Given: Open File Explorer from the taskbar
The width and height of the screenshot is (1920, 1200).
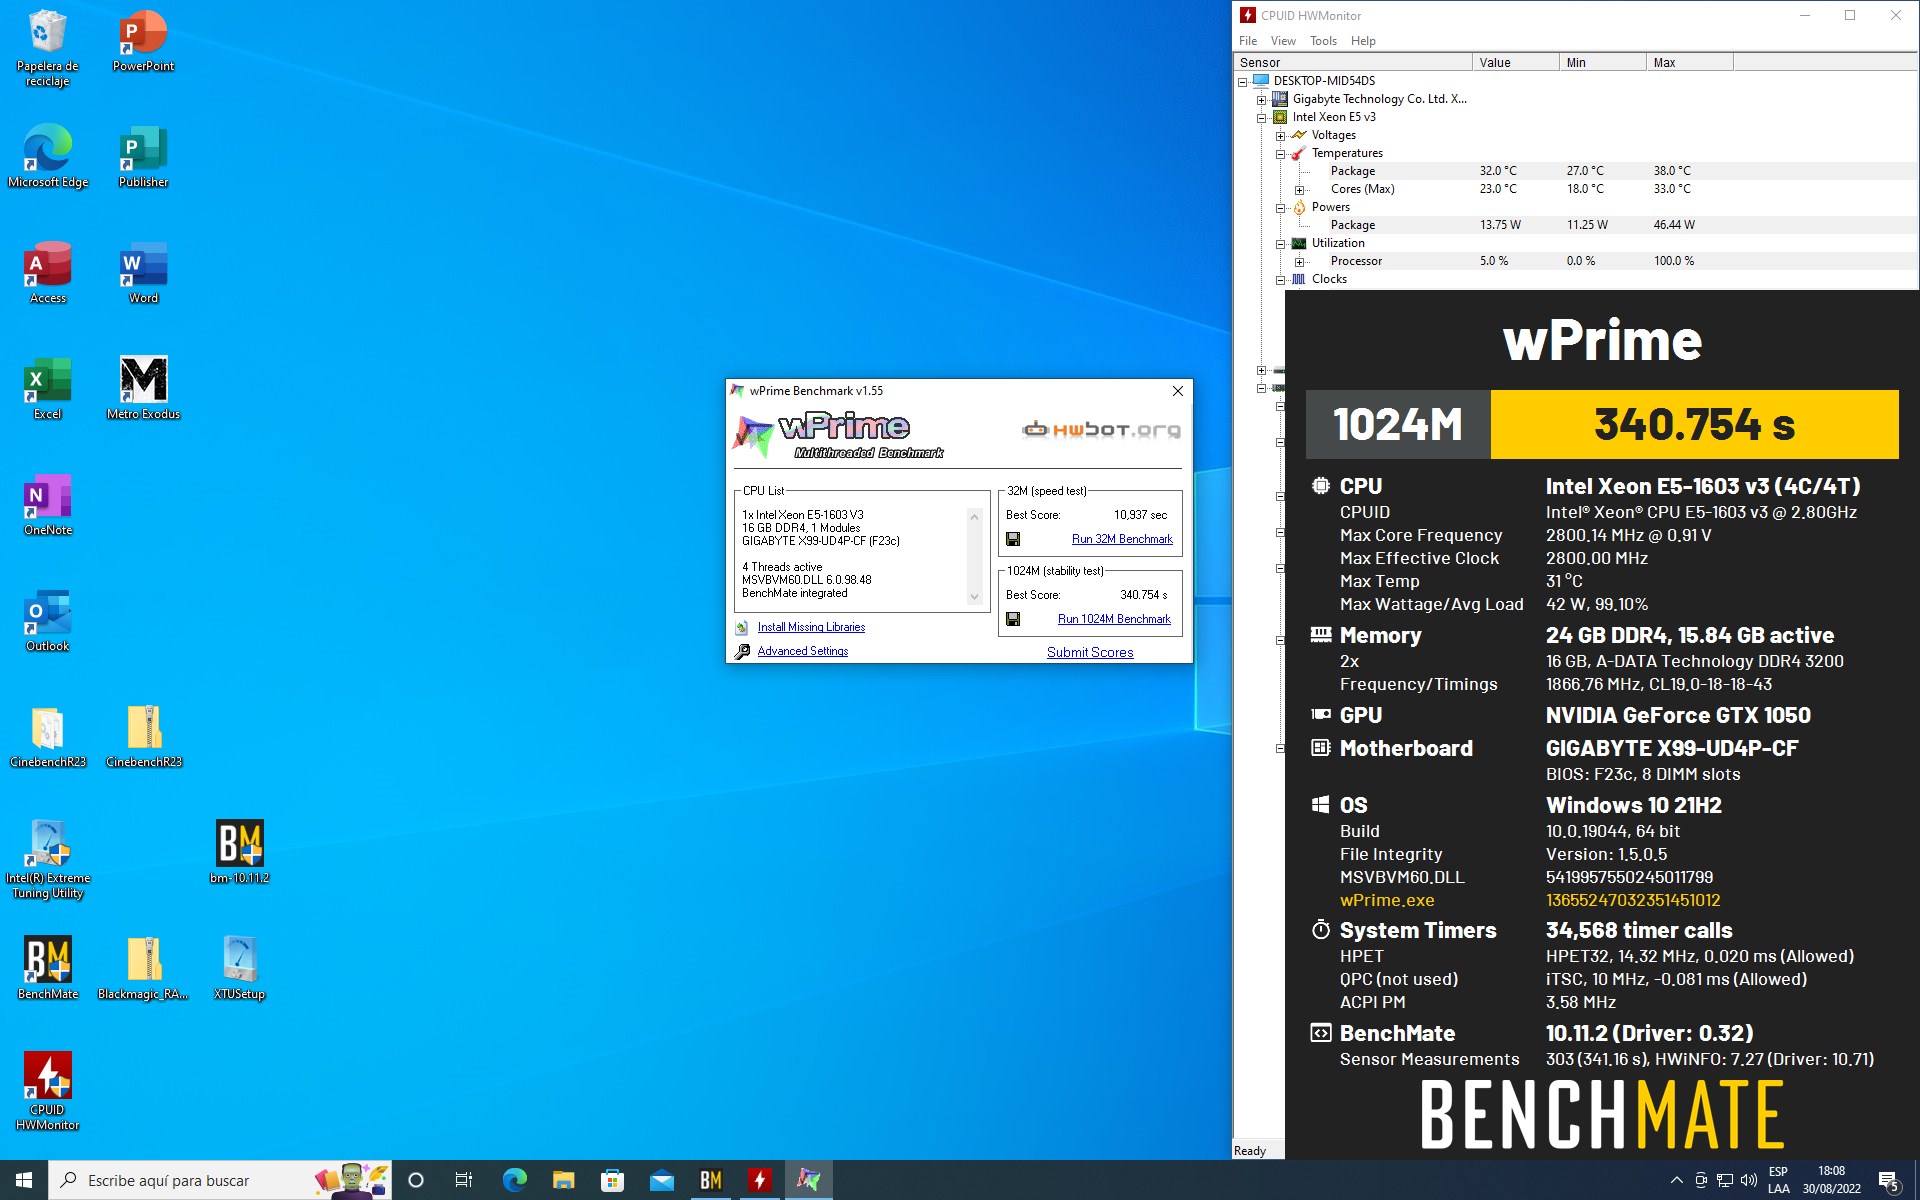Looking at the screenshot, I should (x=564, y=1180).
